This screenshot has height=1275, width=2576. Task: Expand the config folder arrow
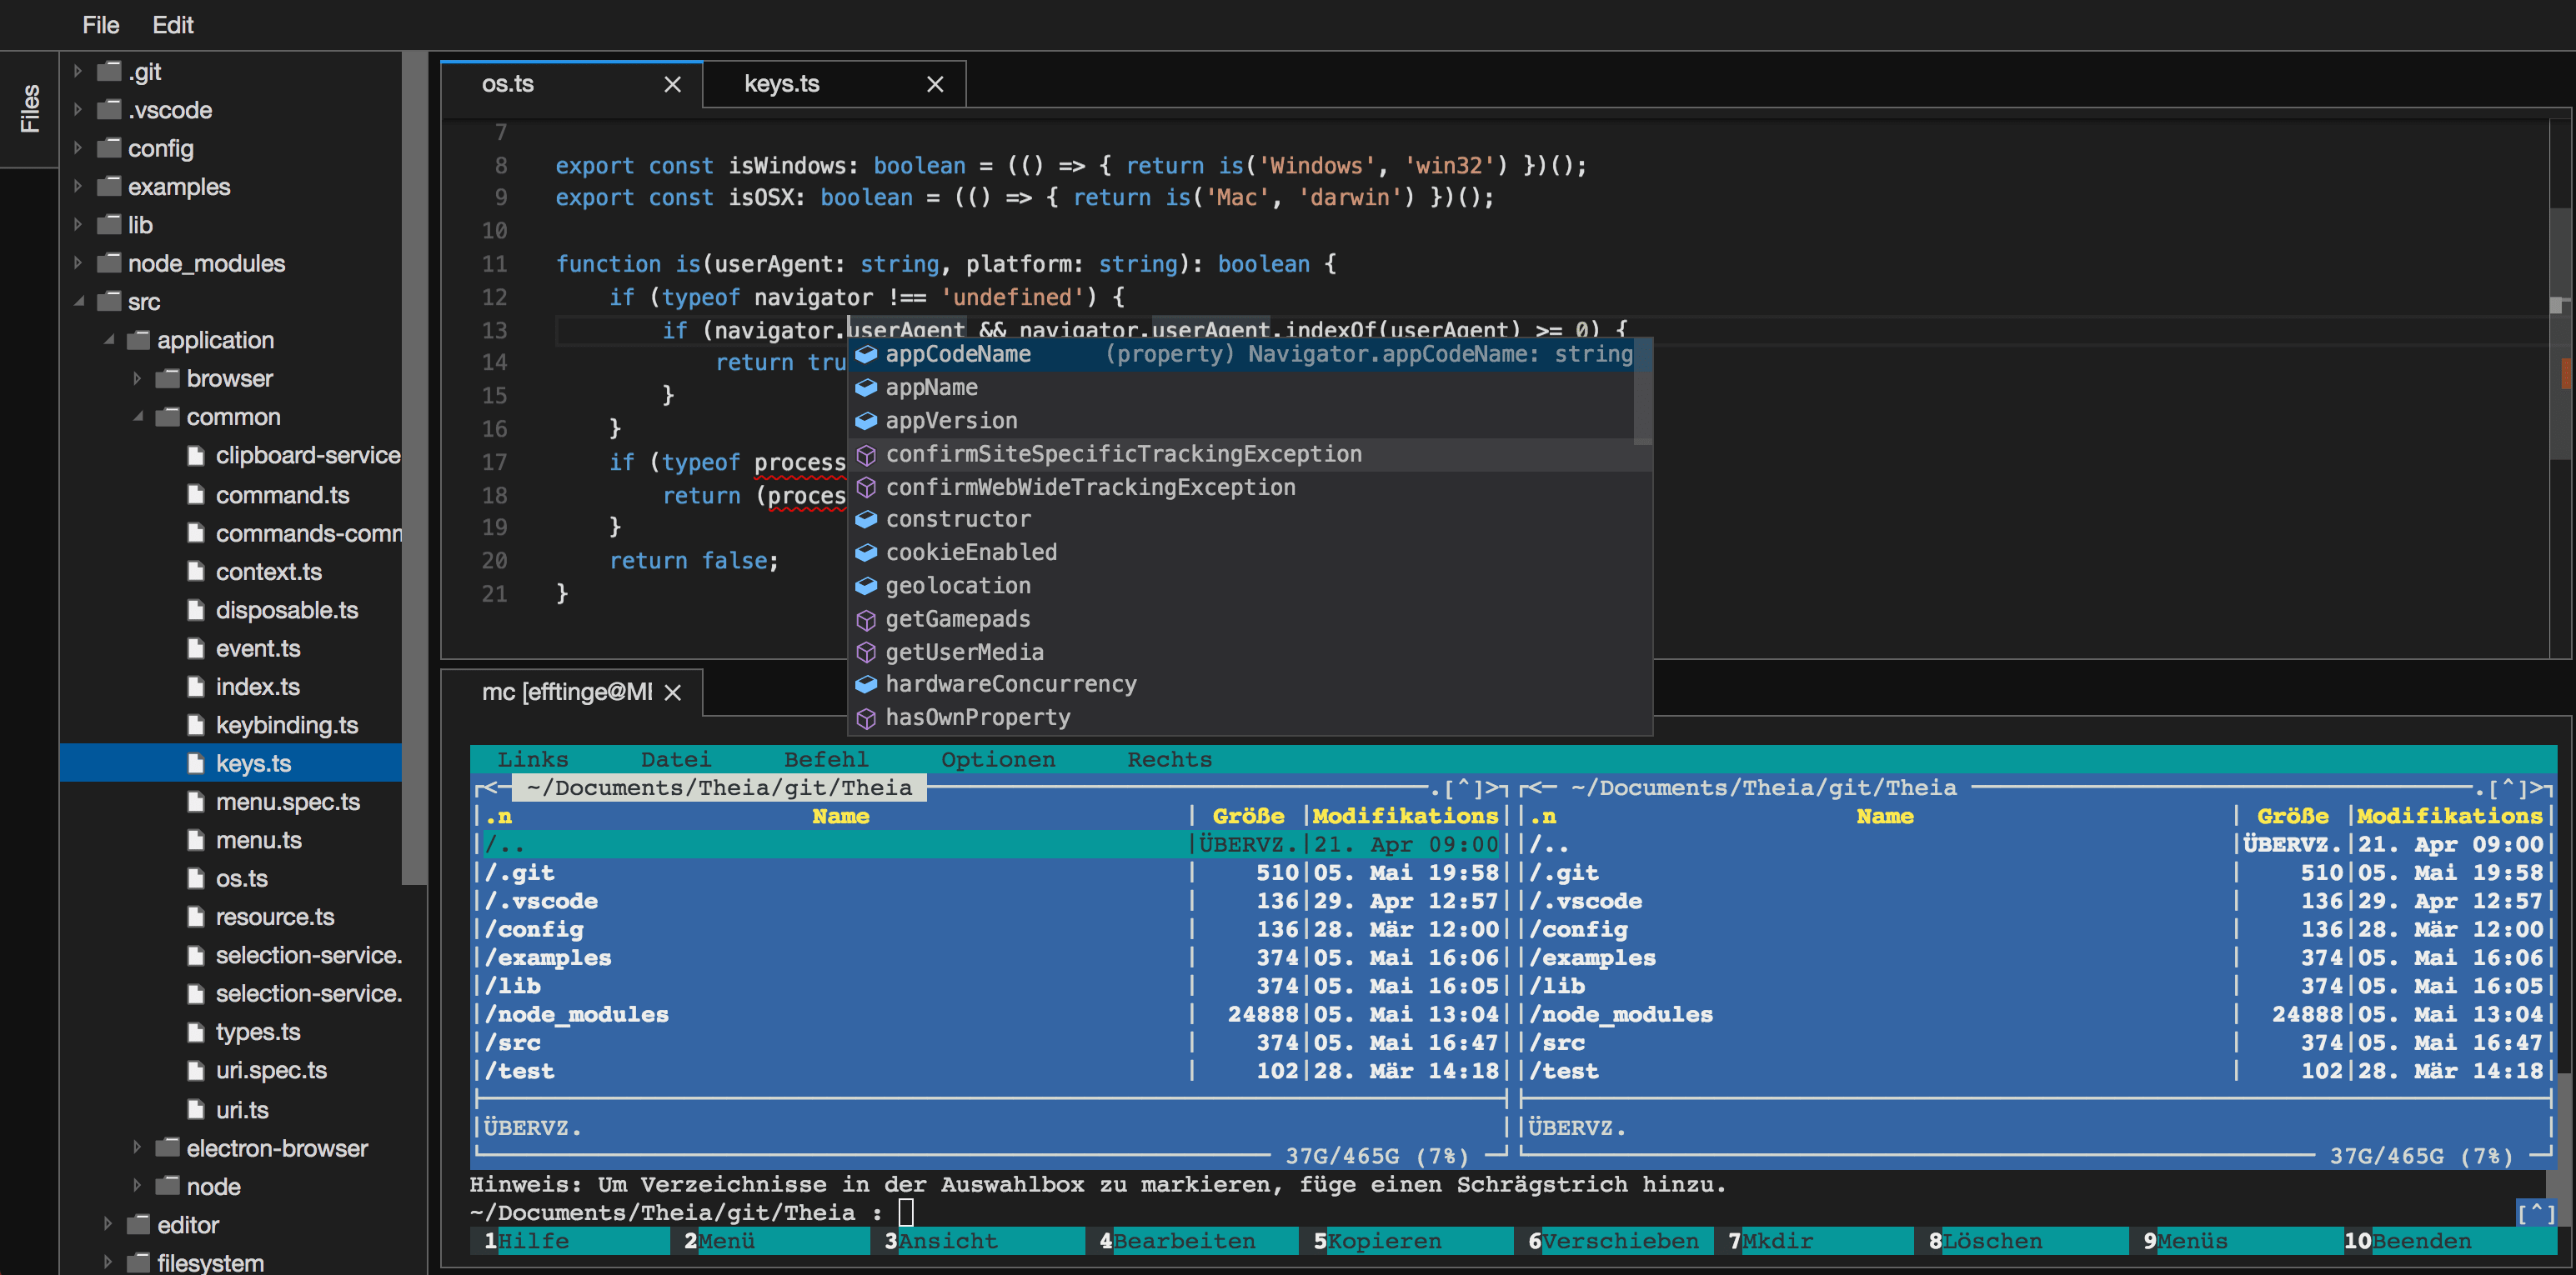[x=78, y=148]
